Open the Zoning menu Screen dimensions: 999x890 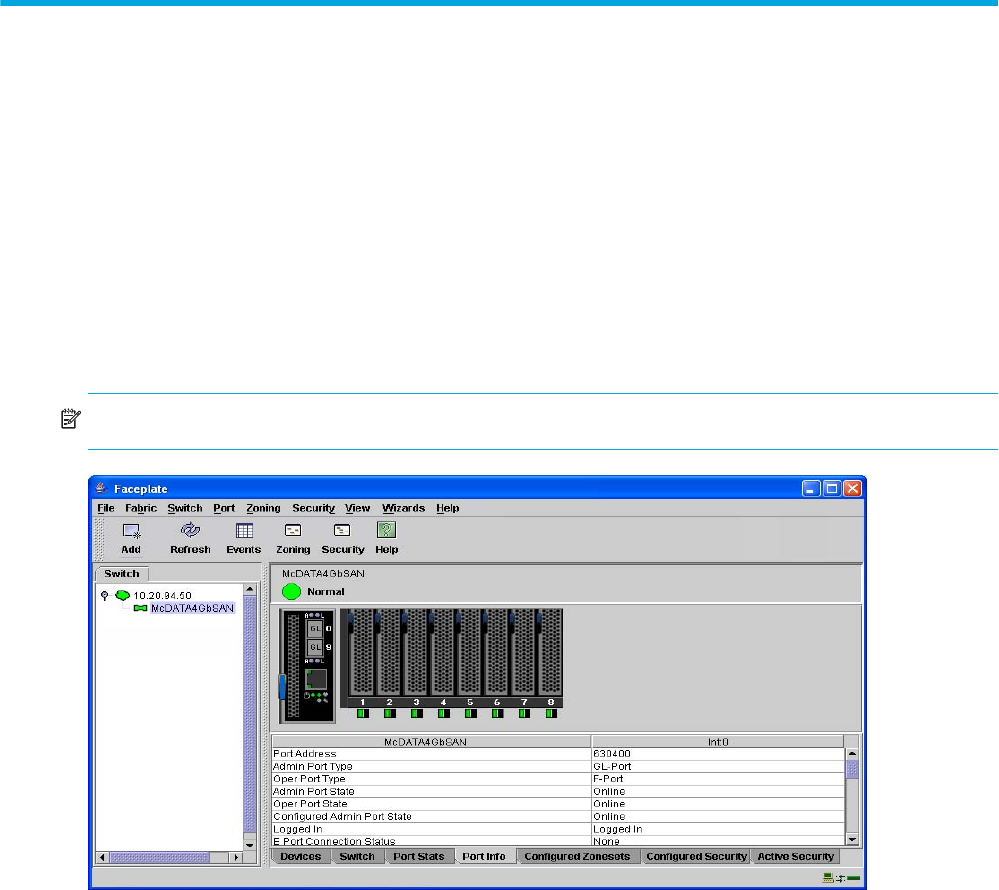(x=263, y=508)
